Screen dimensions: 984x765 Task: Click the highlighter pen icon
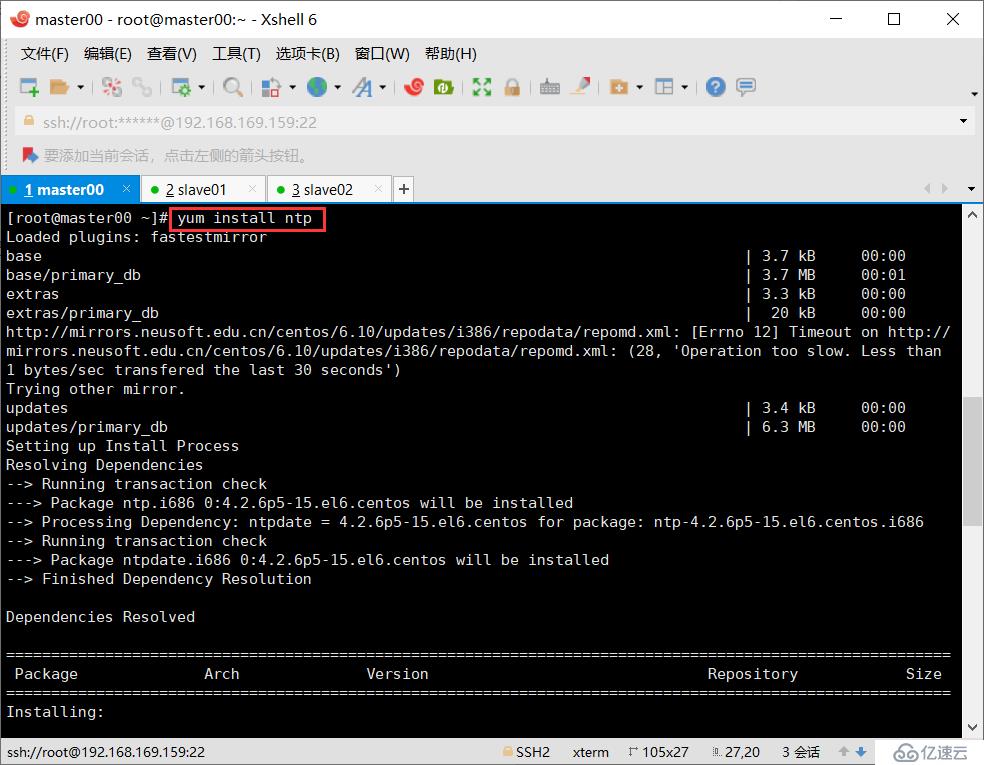[x=580, y=86]
